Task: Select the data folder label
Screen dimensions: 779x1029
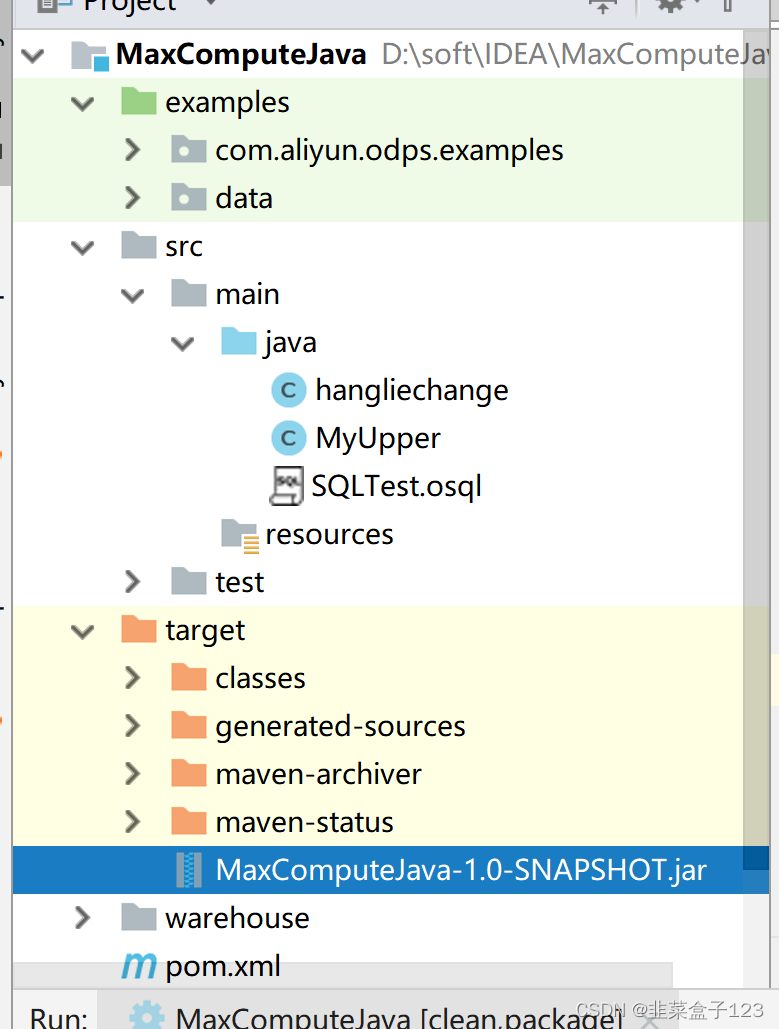Action: (x=244, y=198)
